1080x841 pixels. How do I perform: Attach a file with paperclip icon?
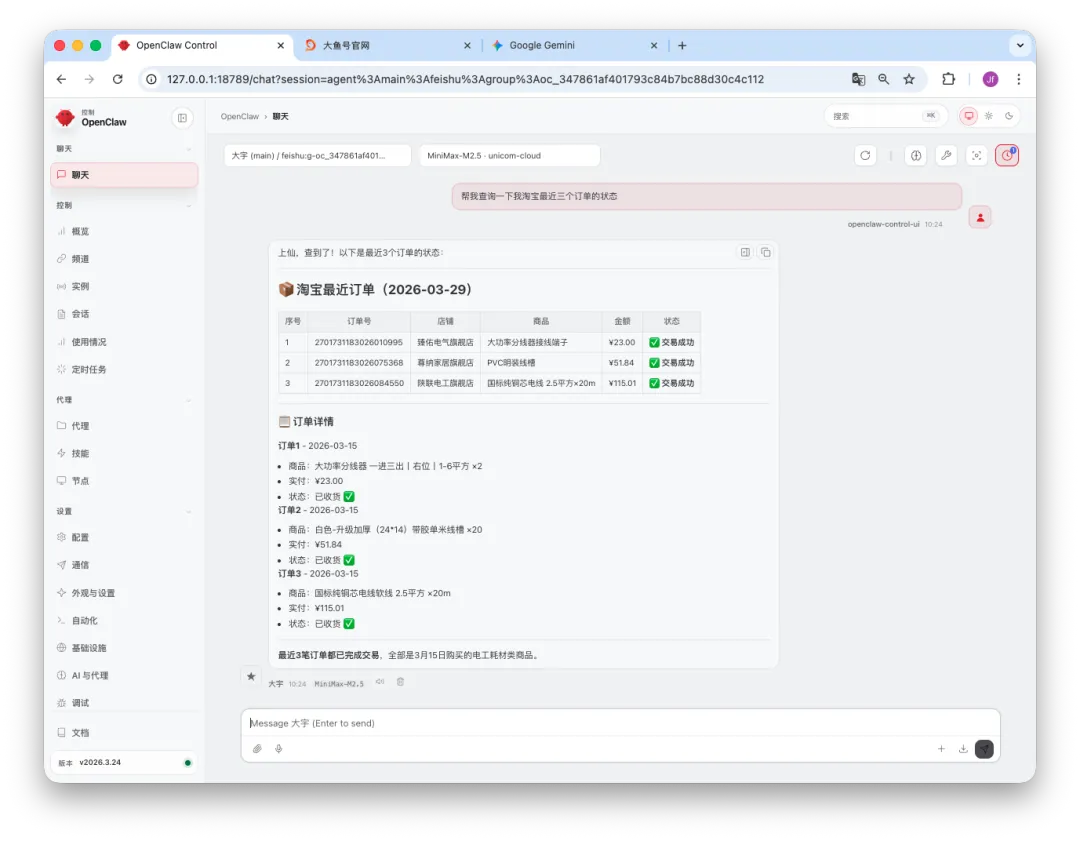point(257,749)
